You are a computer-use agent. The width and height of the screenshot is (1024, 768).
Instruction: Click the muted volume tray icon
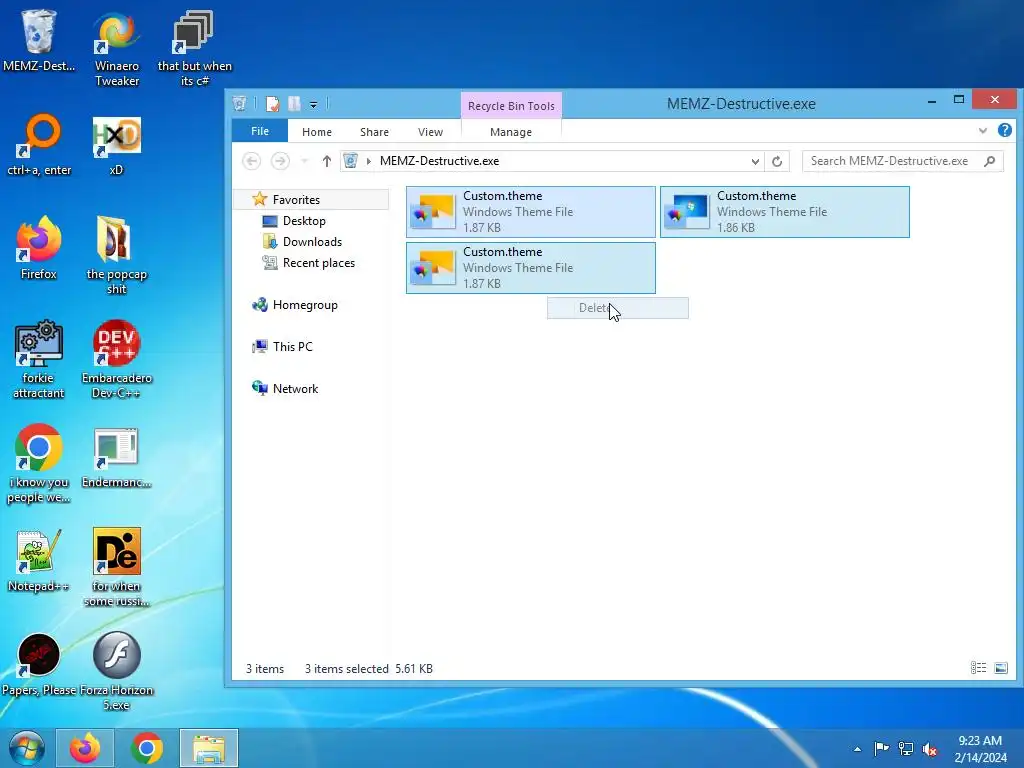click(x=930, y=749)
